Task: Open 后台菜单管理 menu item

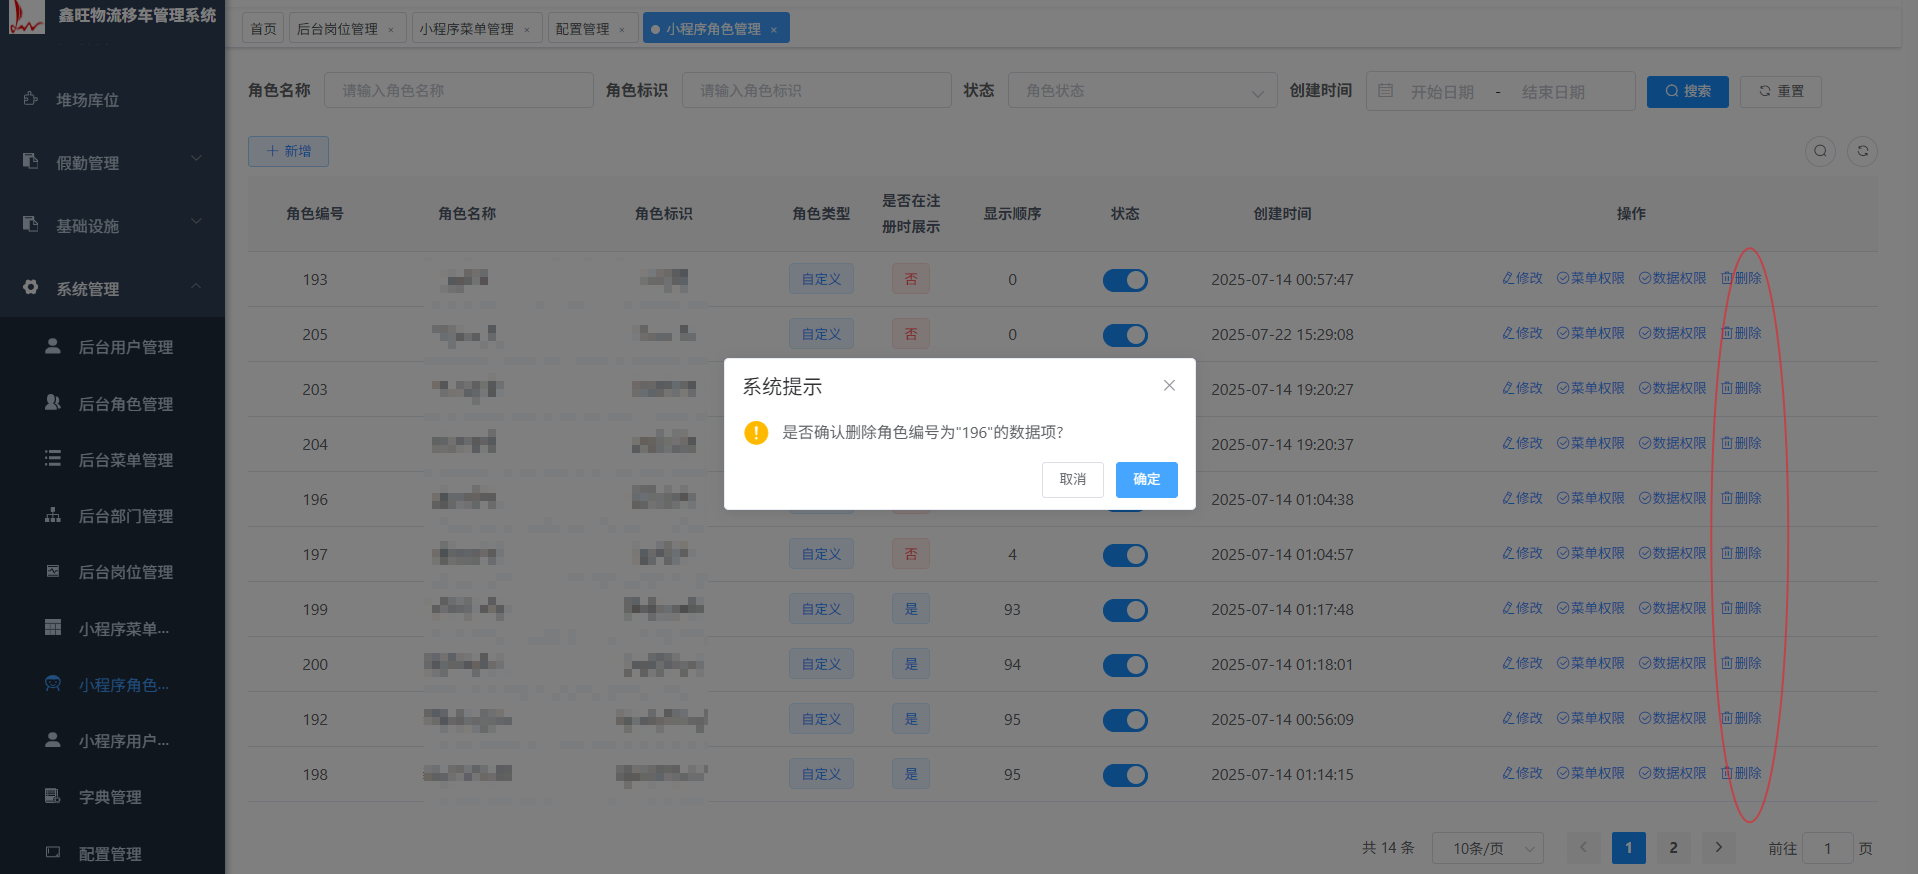Action: tap(112, 459)
